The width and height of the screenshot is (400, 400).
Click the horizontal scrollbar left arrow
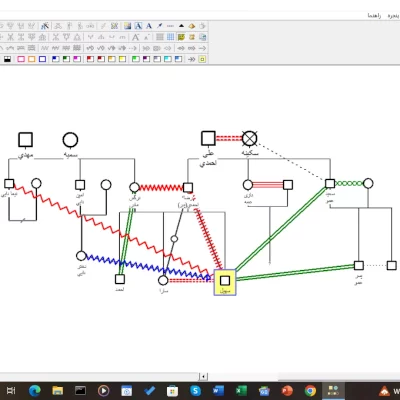point(203,377)
